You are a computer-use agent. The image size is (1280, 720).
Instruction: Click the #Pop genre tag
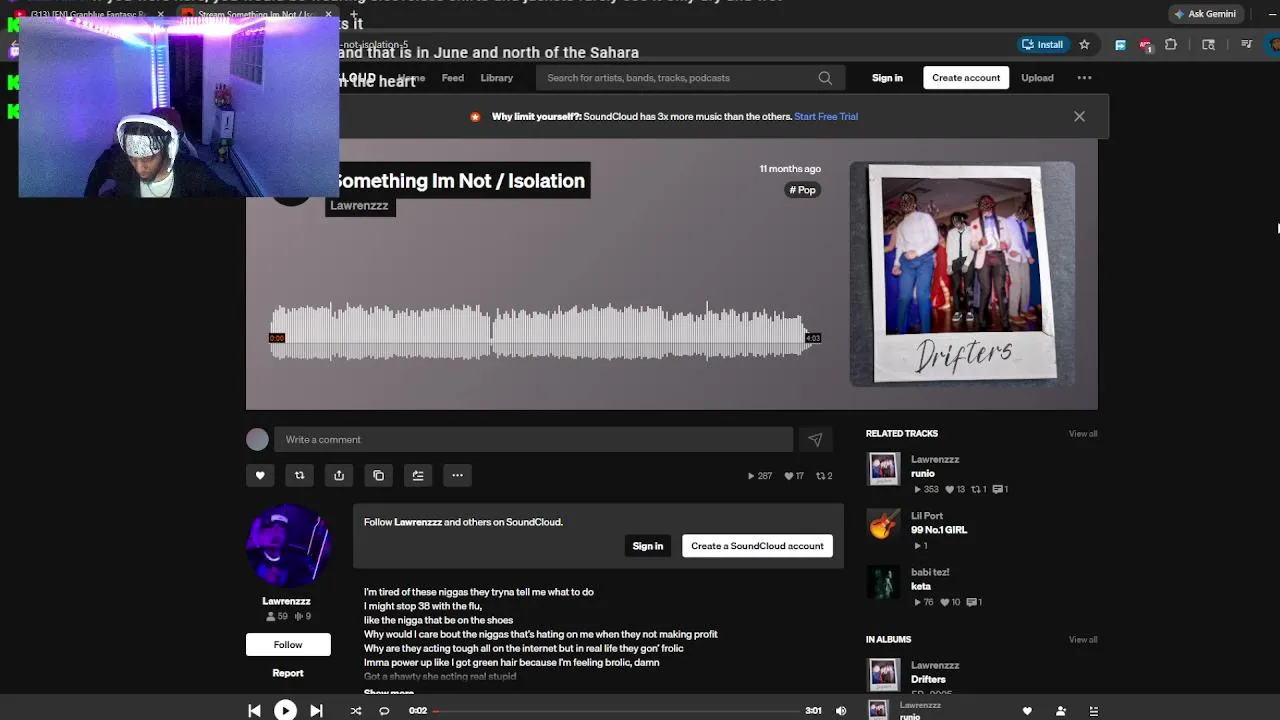[803, 190]
